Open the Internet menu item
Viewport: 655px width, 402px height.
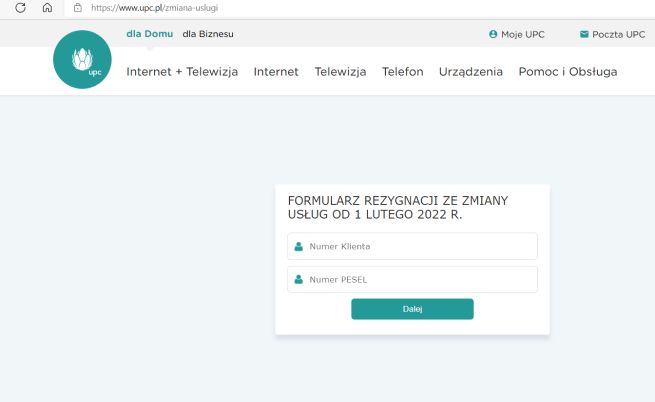(x=276, y=71)
